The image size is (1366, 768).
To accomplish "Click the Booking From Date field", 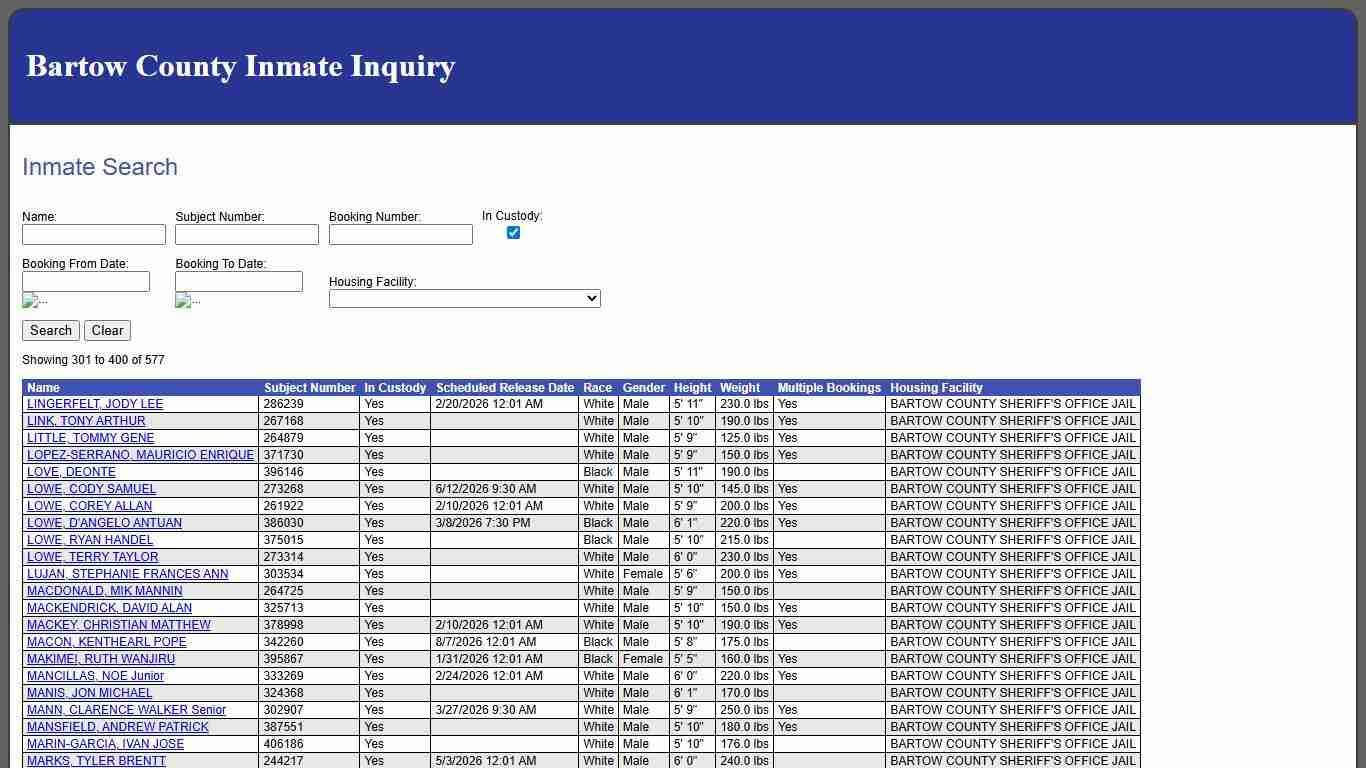I will pos(86,281).
